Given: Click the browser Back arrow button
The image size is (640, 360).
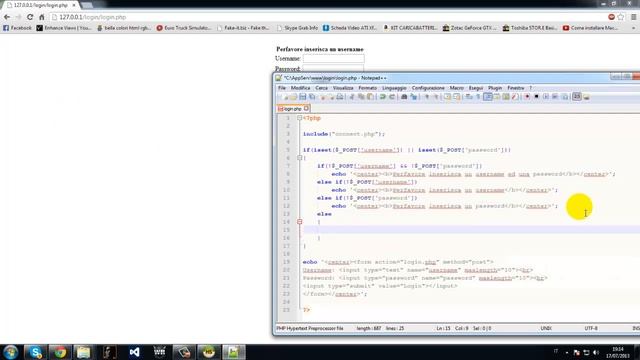Looking at the screenshot, I should tap(7, 17).
